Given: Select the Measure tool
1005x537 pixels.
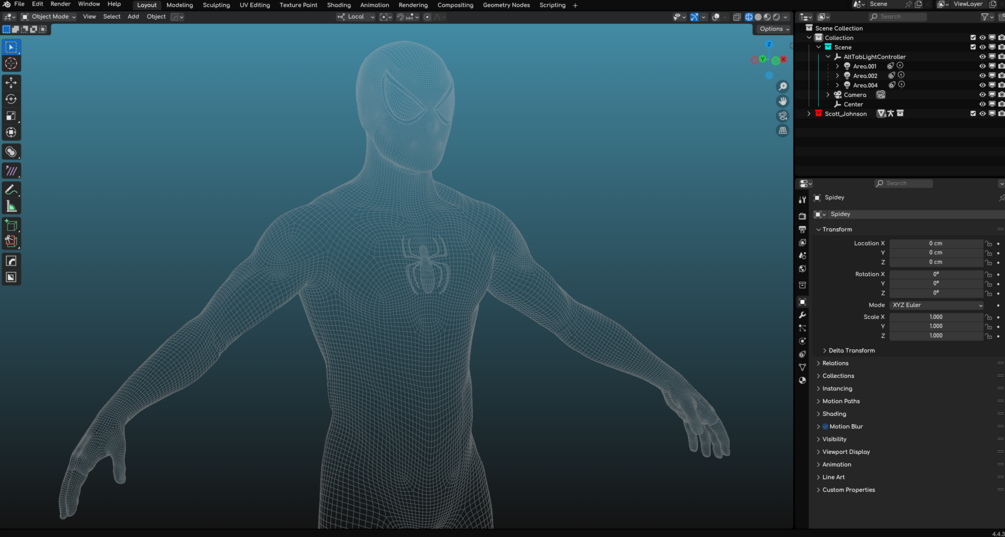Looking at the screenshot, I should [11, 206].
